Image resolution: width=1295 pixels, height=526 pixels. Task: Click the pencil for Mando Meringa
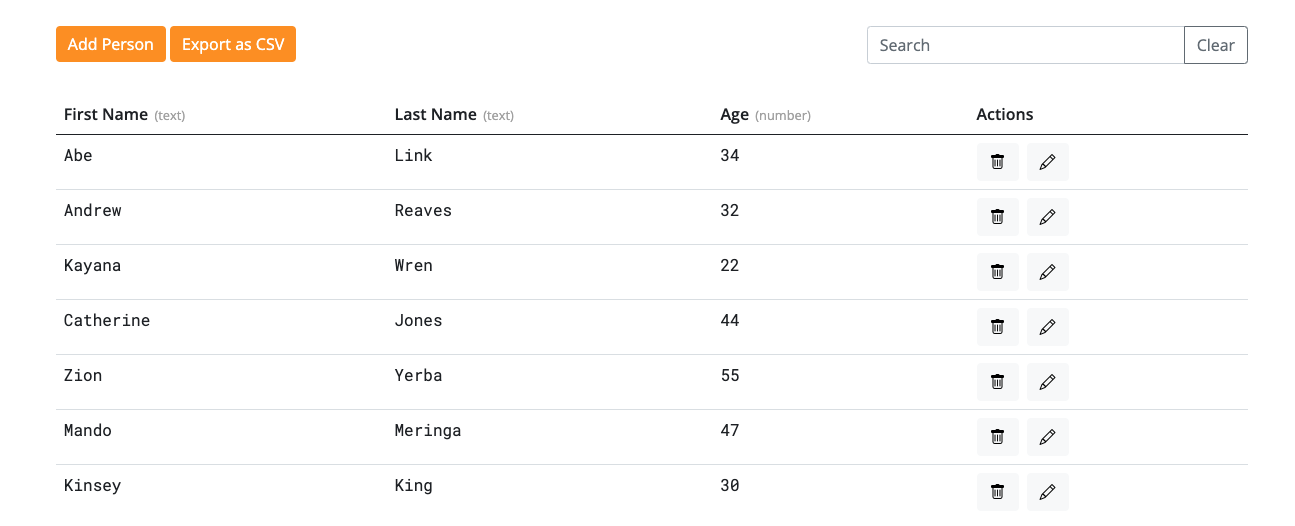click(x=1047, y=437)
